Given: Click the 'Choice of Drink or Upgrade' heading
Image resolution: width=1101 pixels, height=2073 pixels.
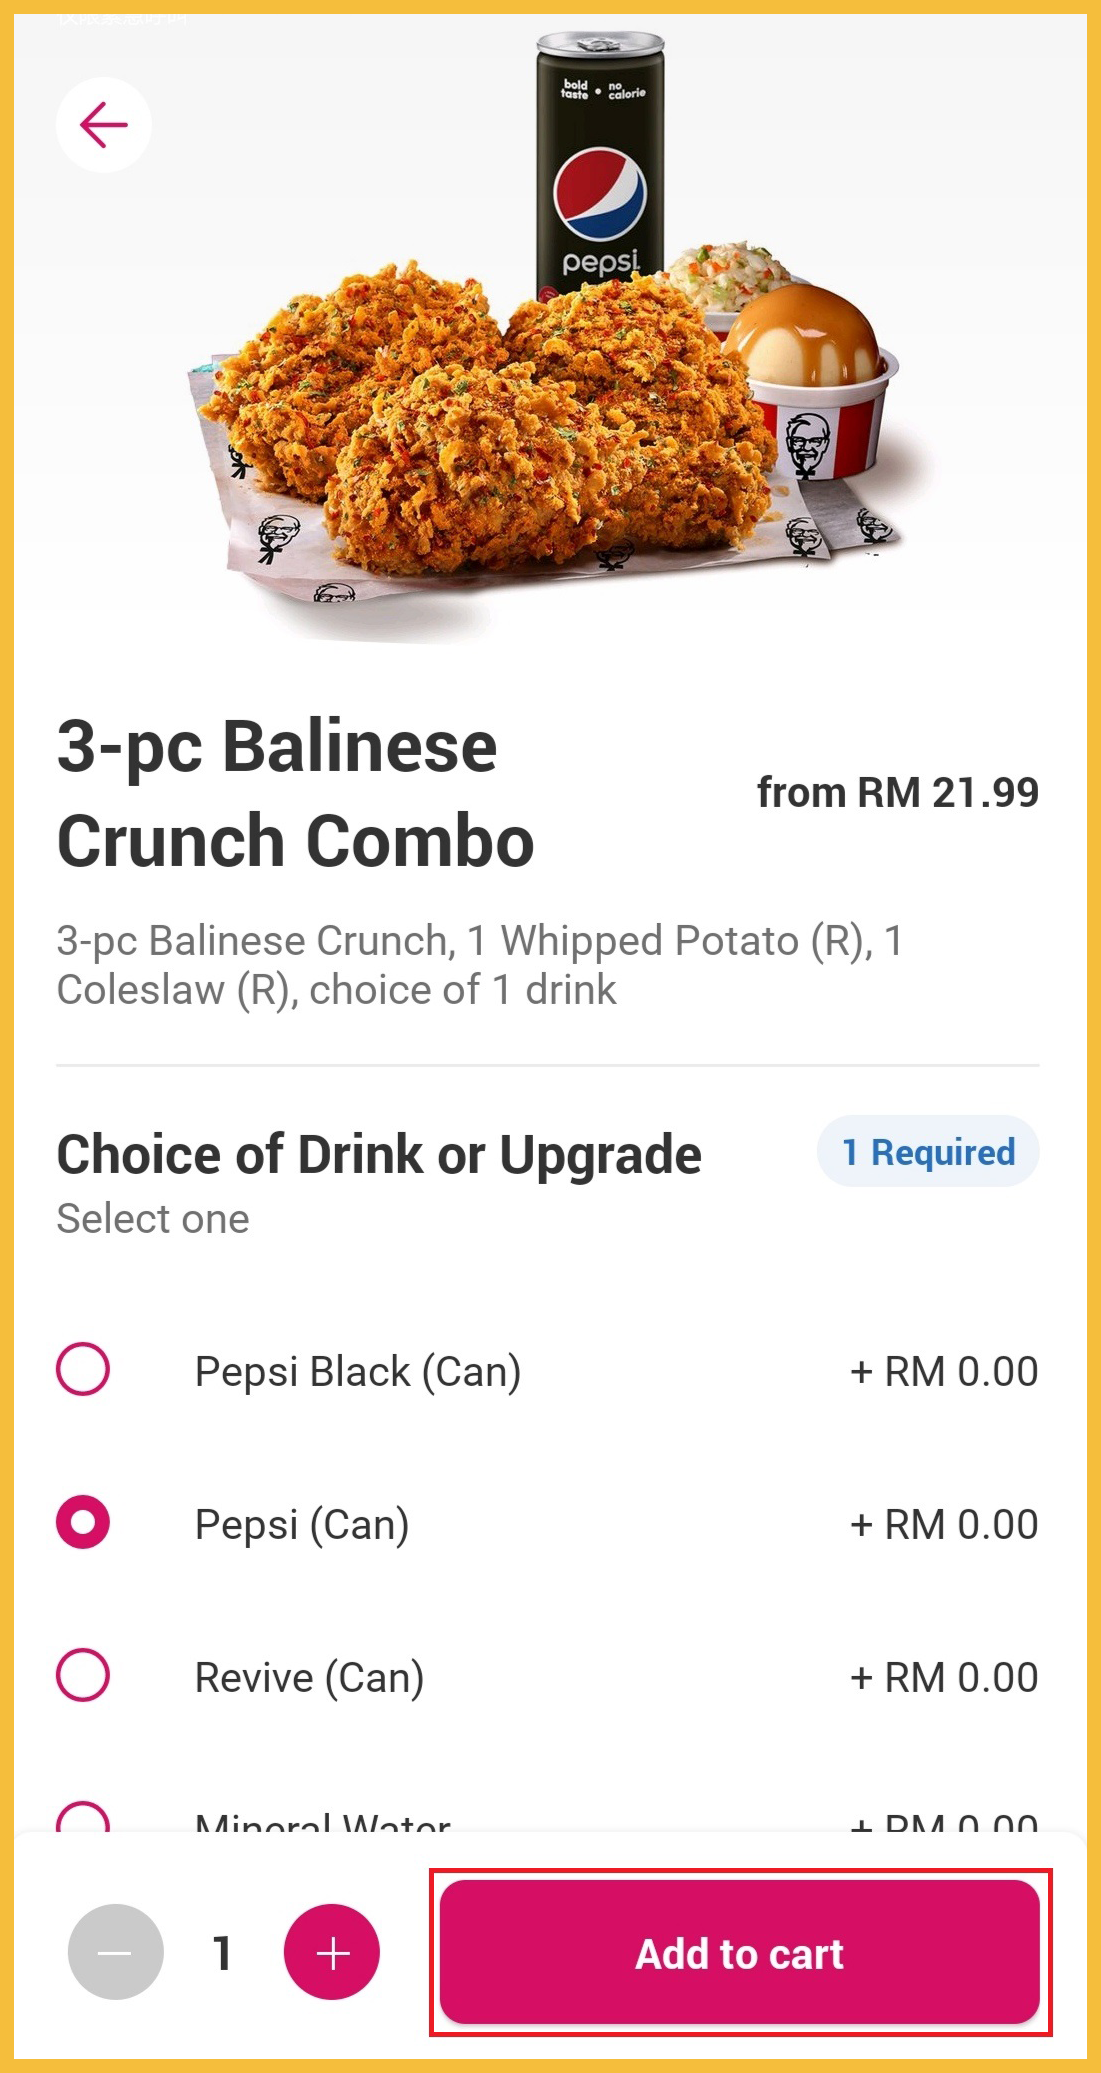Looking at the screenshot, I should click(379, 1154).
